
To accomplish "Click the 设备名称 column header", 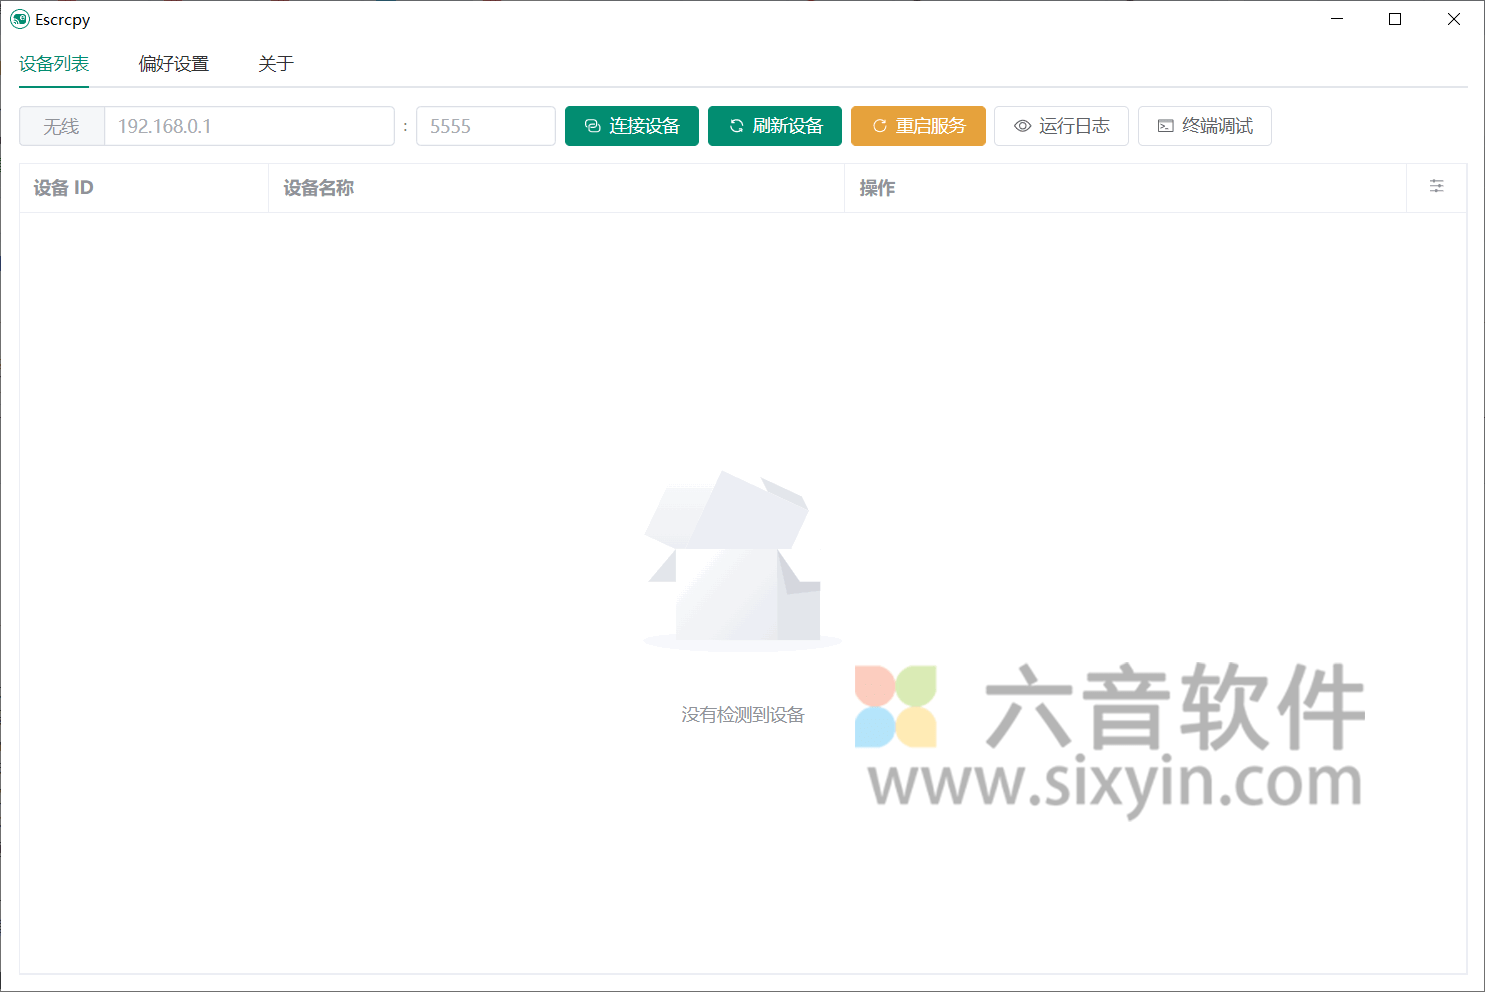I will click(318, 187).
